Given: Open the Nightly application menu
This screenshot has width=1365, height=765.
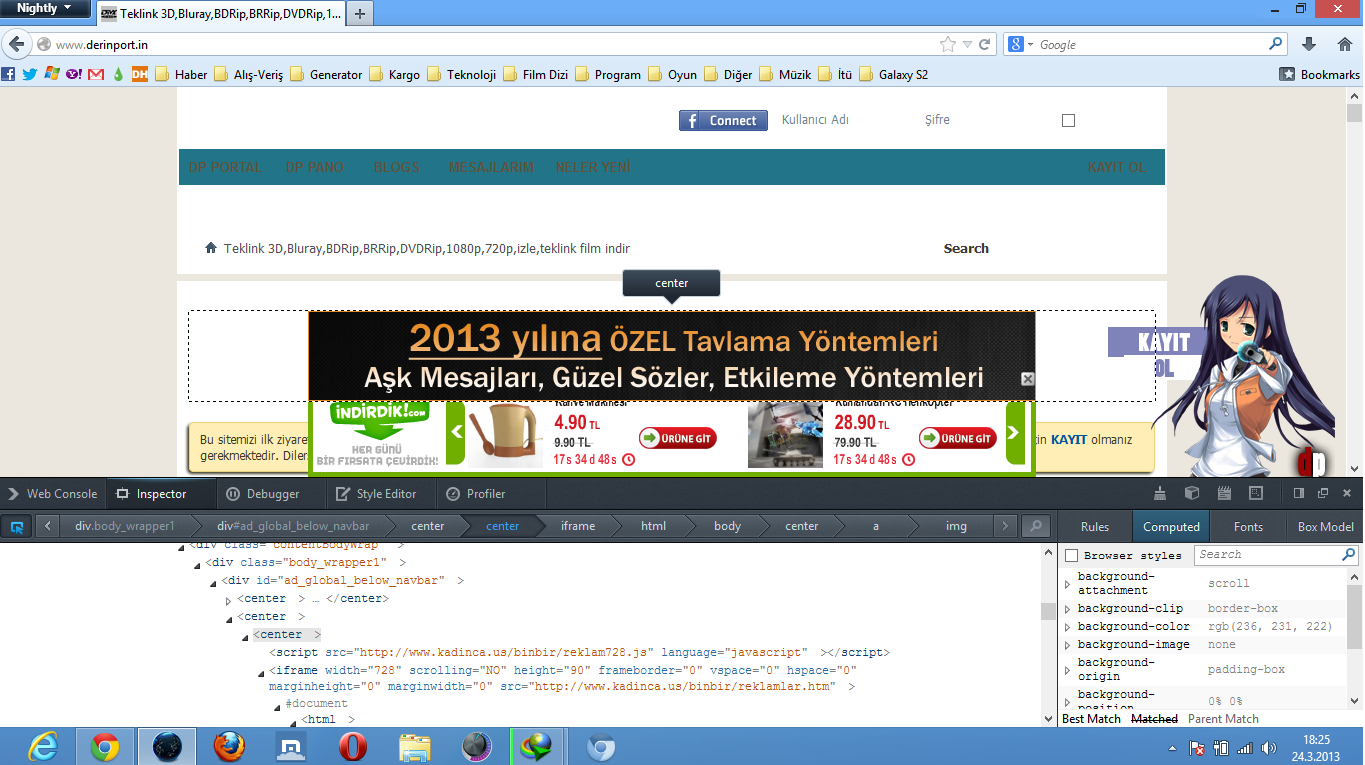Looking at the screenshot, I should click(44, 8).
